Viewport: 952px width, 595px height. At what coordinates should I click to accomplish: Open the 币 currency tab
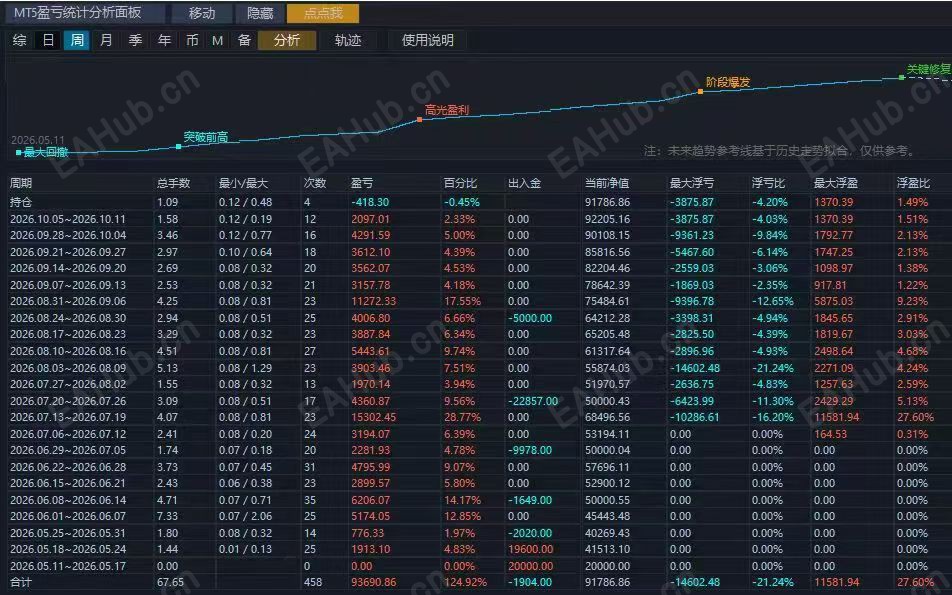click(192, 40)
